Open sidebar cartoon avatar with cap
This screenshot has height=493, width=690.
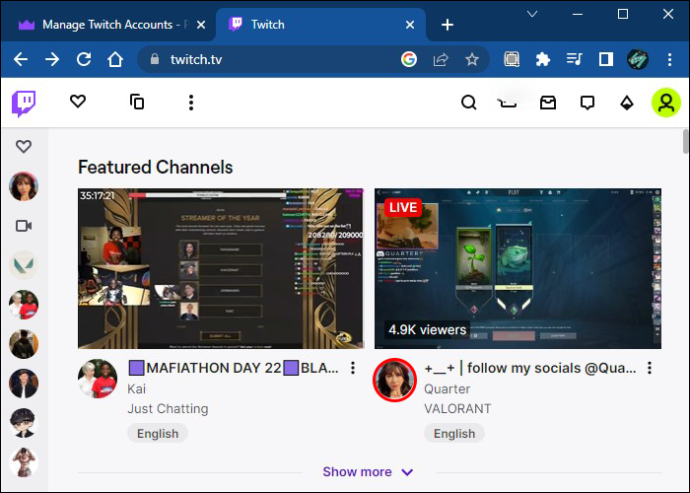24,423
